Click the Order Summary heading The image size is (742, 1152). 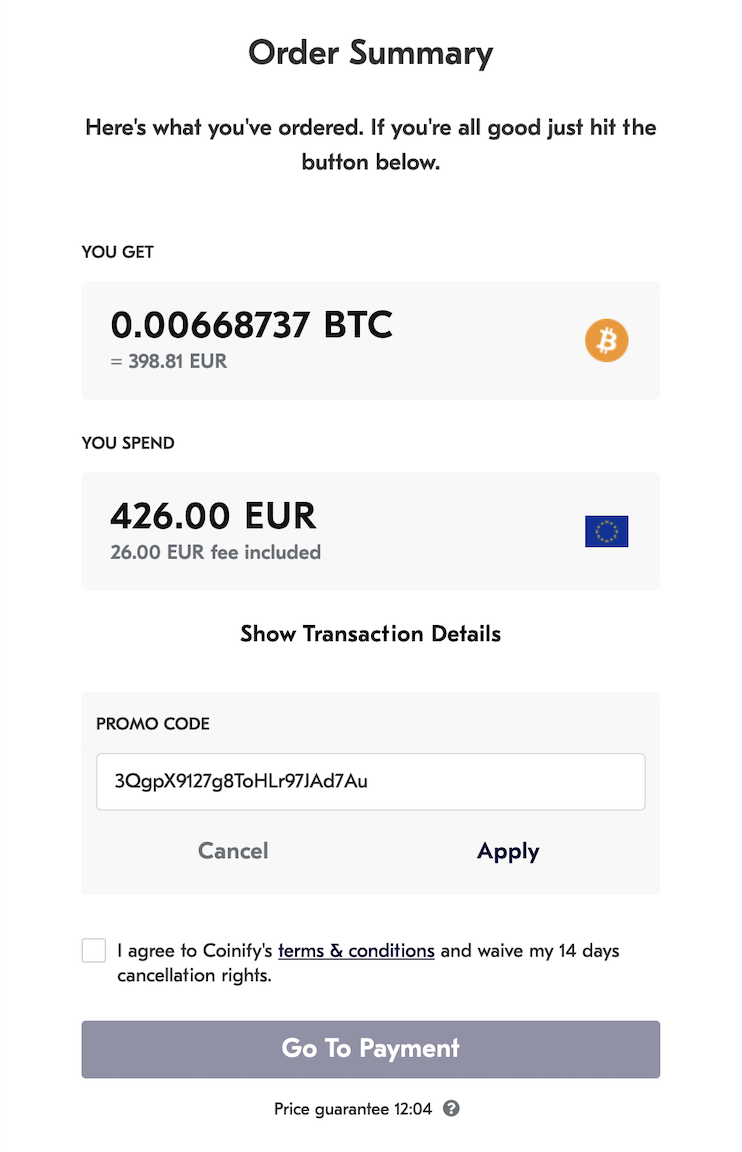(370, 52)
